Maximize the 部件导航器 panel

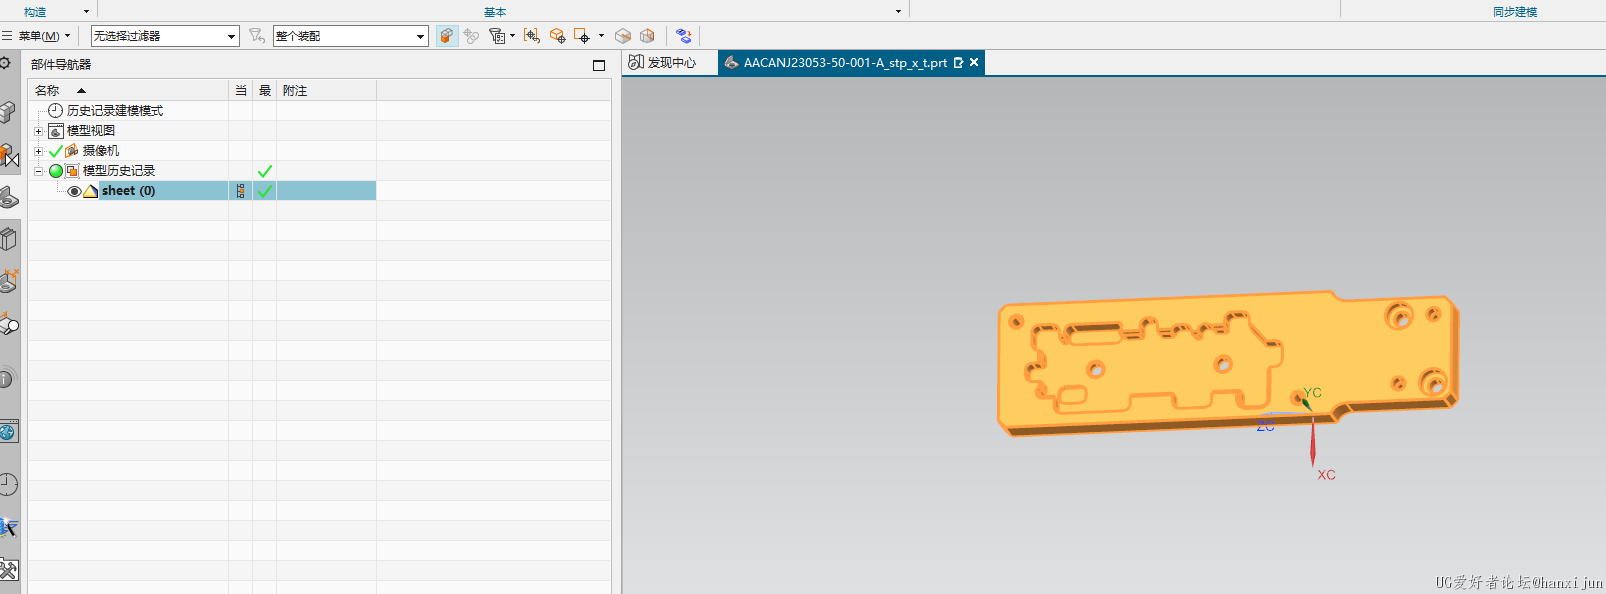599,65
